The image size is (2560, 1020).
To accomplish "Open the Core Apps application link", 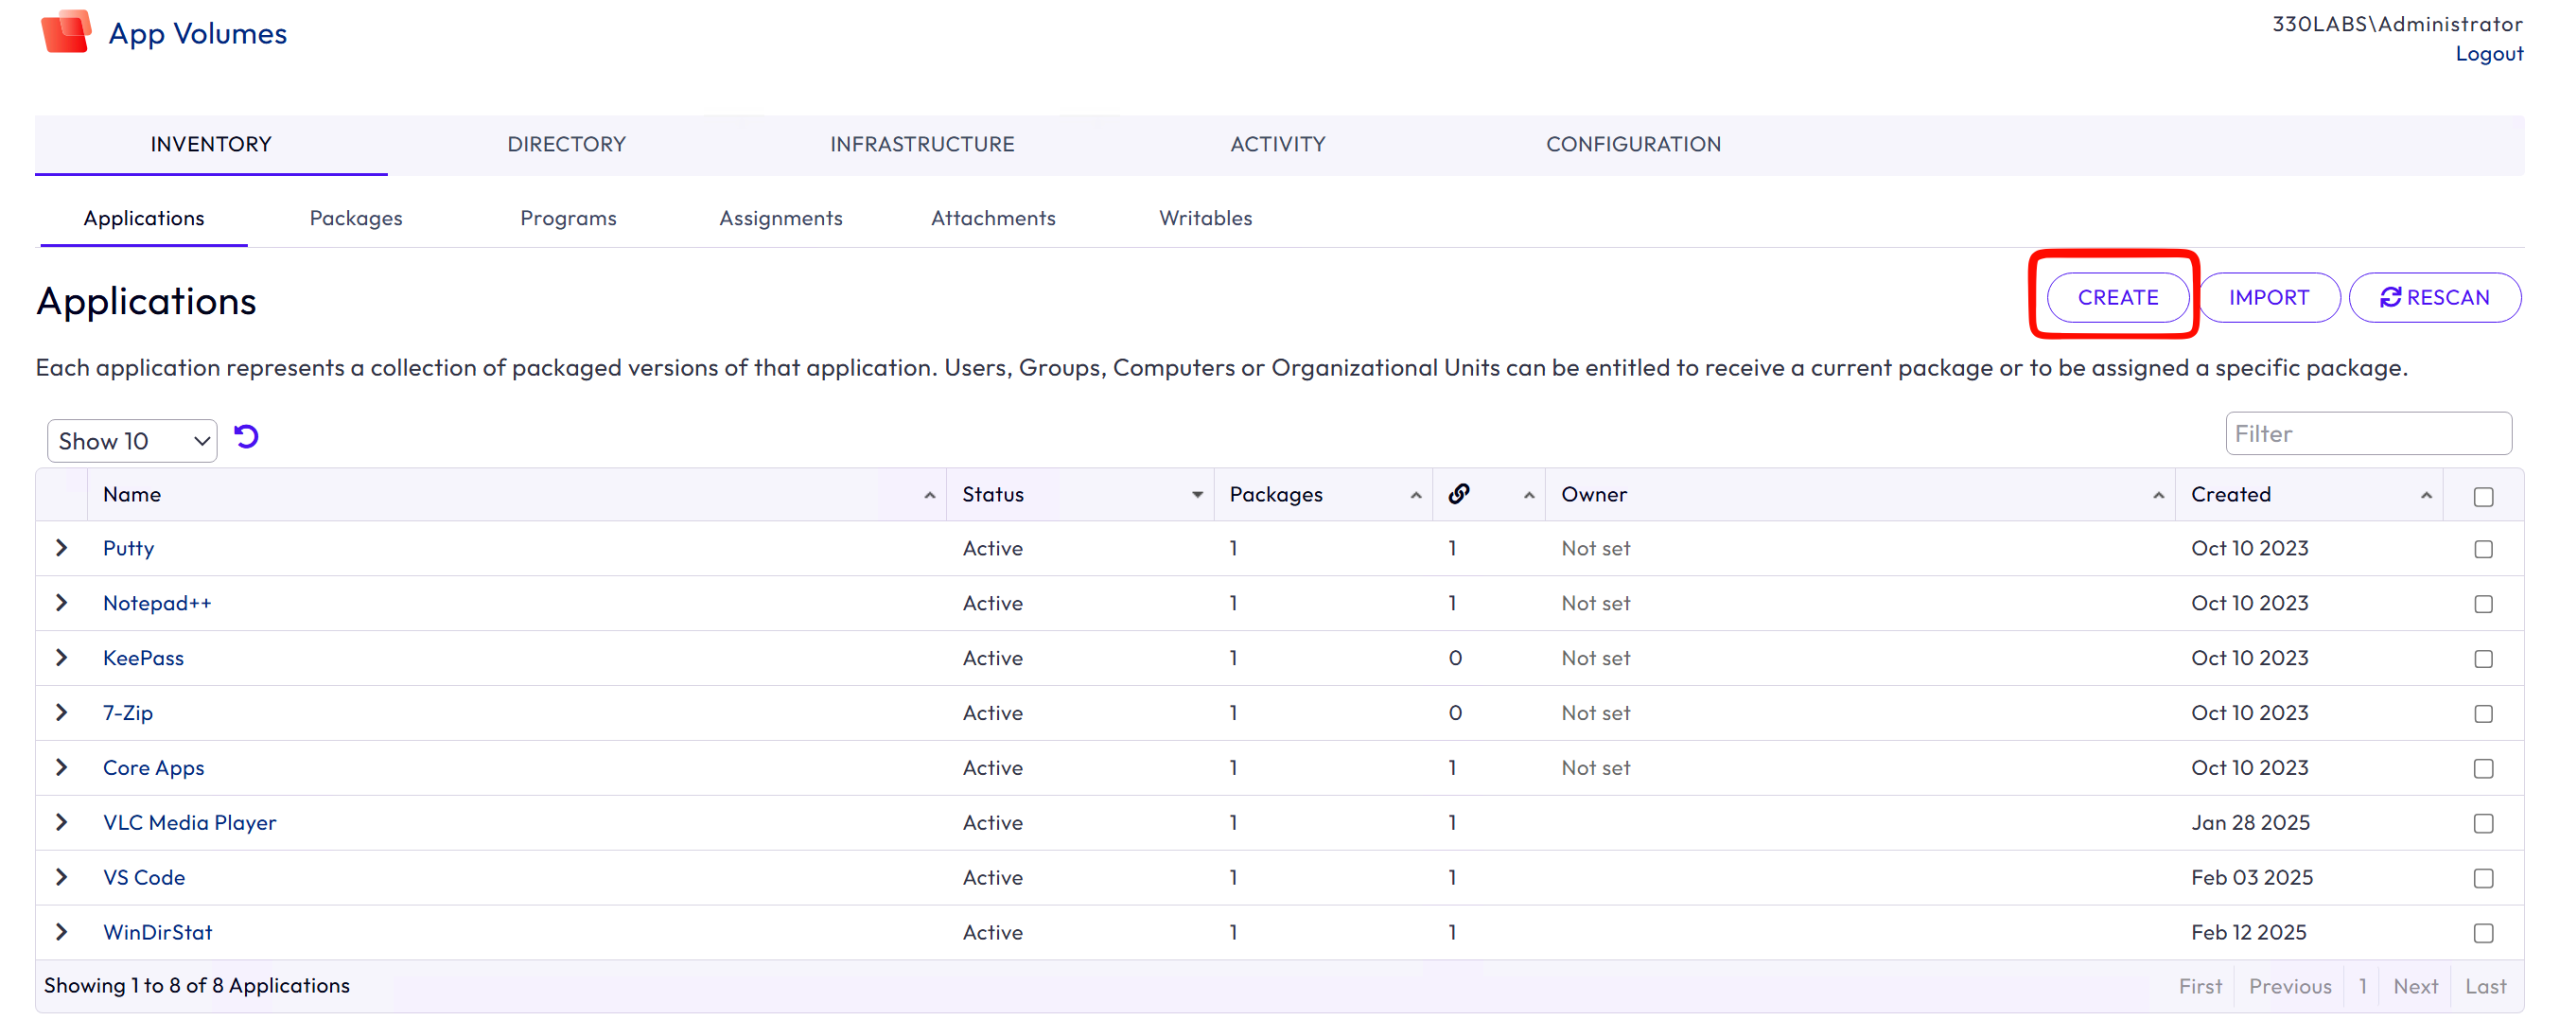I will pyautogui.click(x=154, y=768).
